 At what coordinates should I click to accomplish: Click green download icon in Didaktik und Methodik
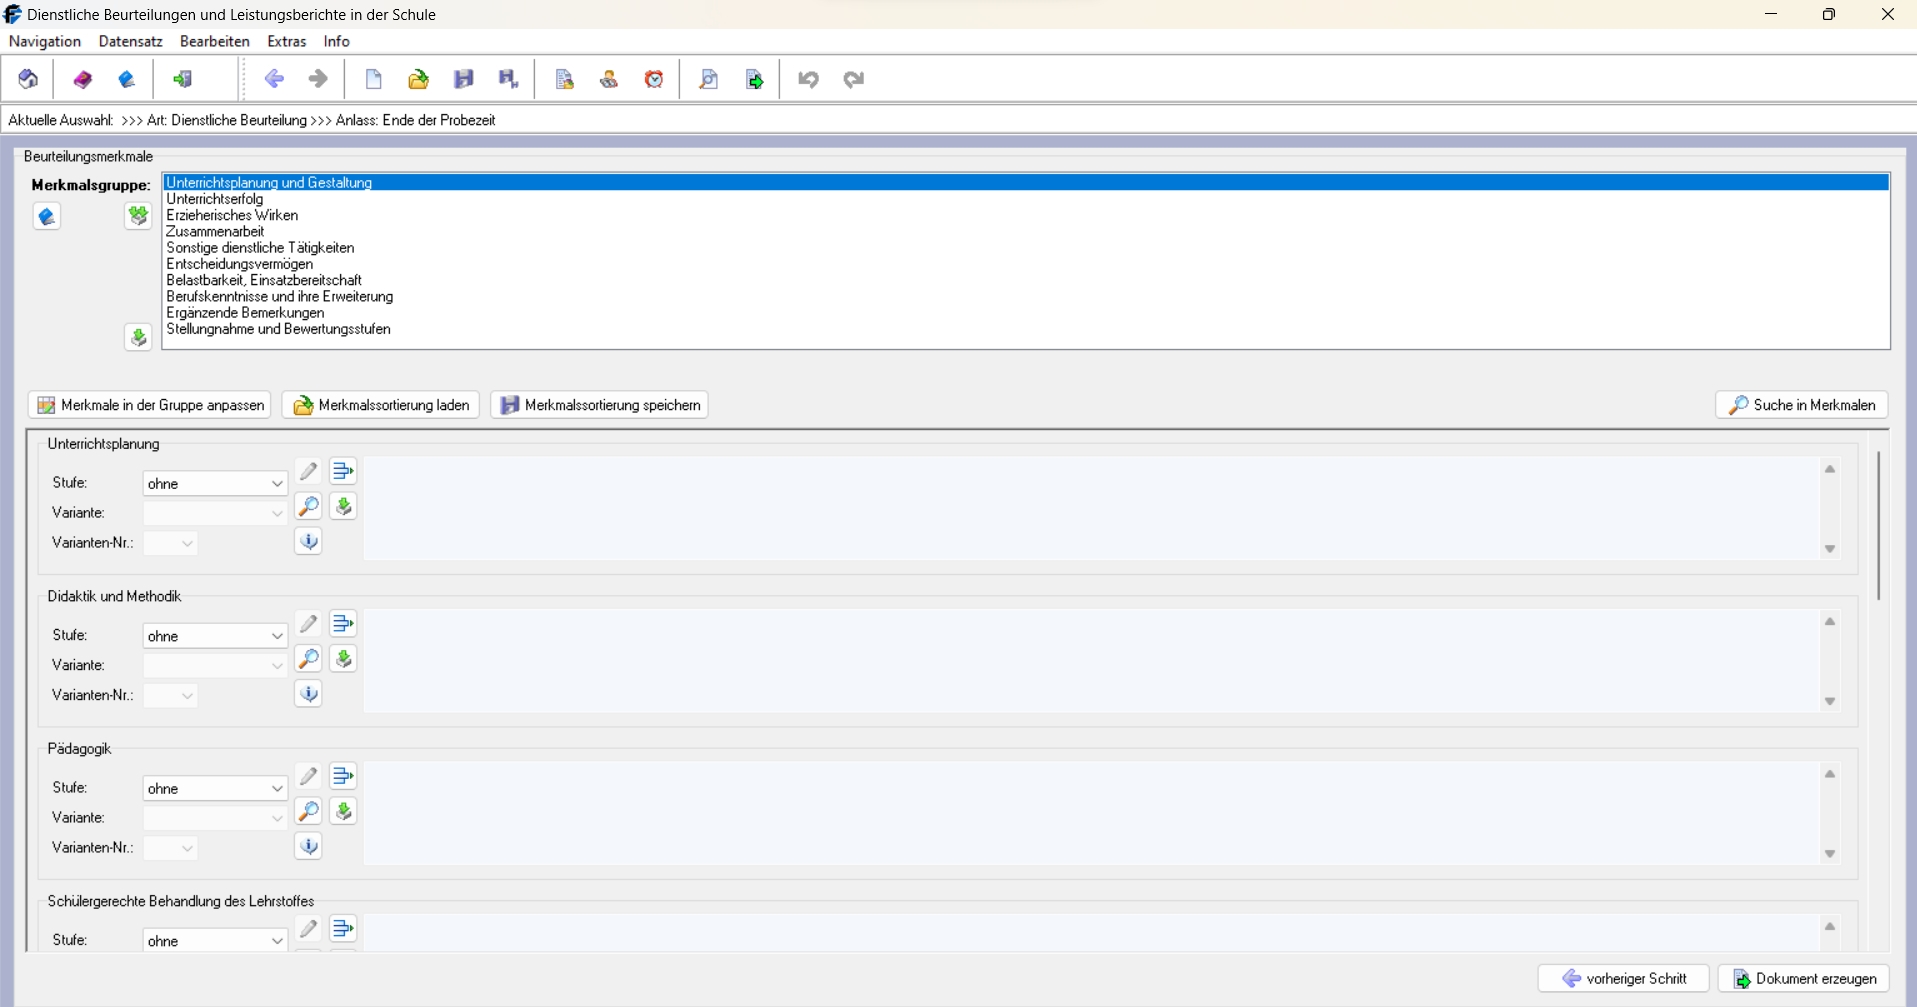click(x=343, y=659)
